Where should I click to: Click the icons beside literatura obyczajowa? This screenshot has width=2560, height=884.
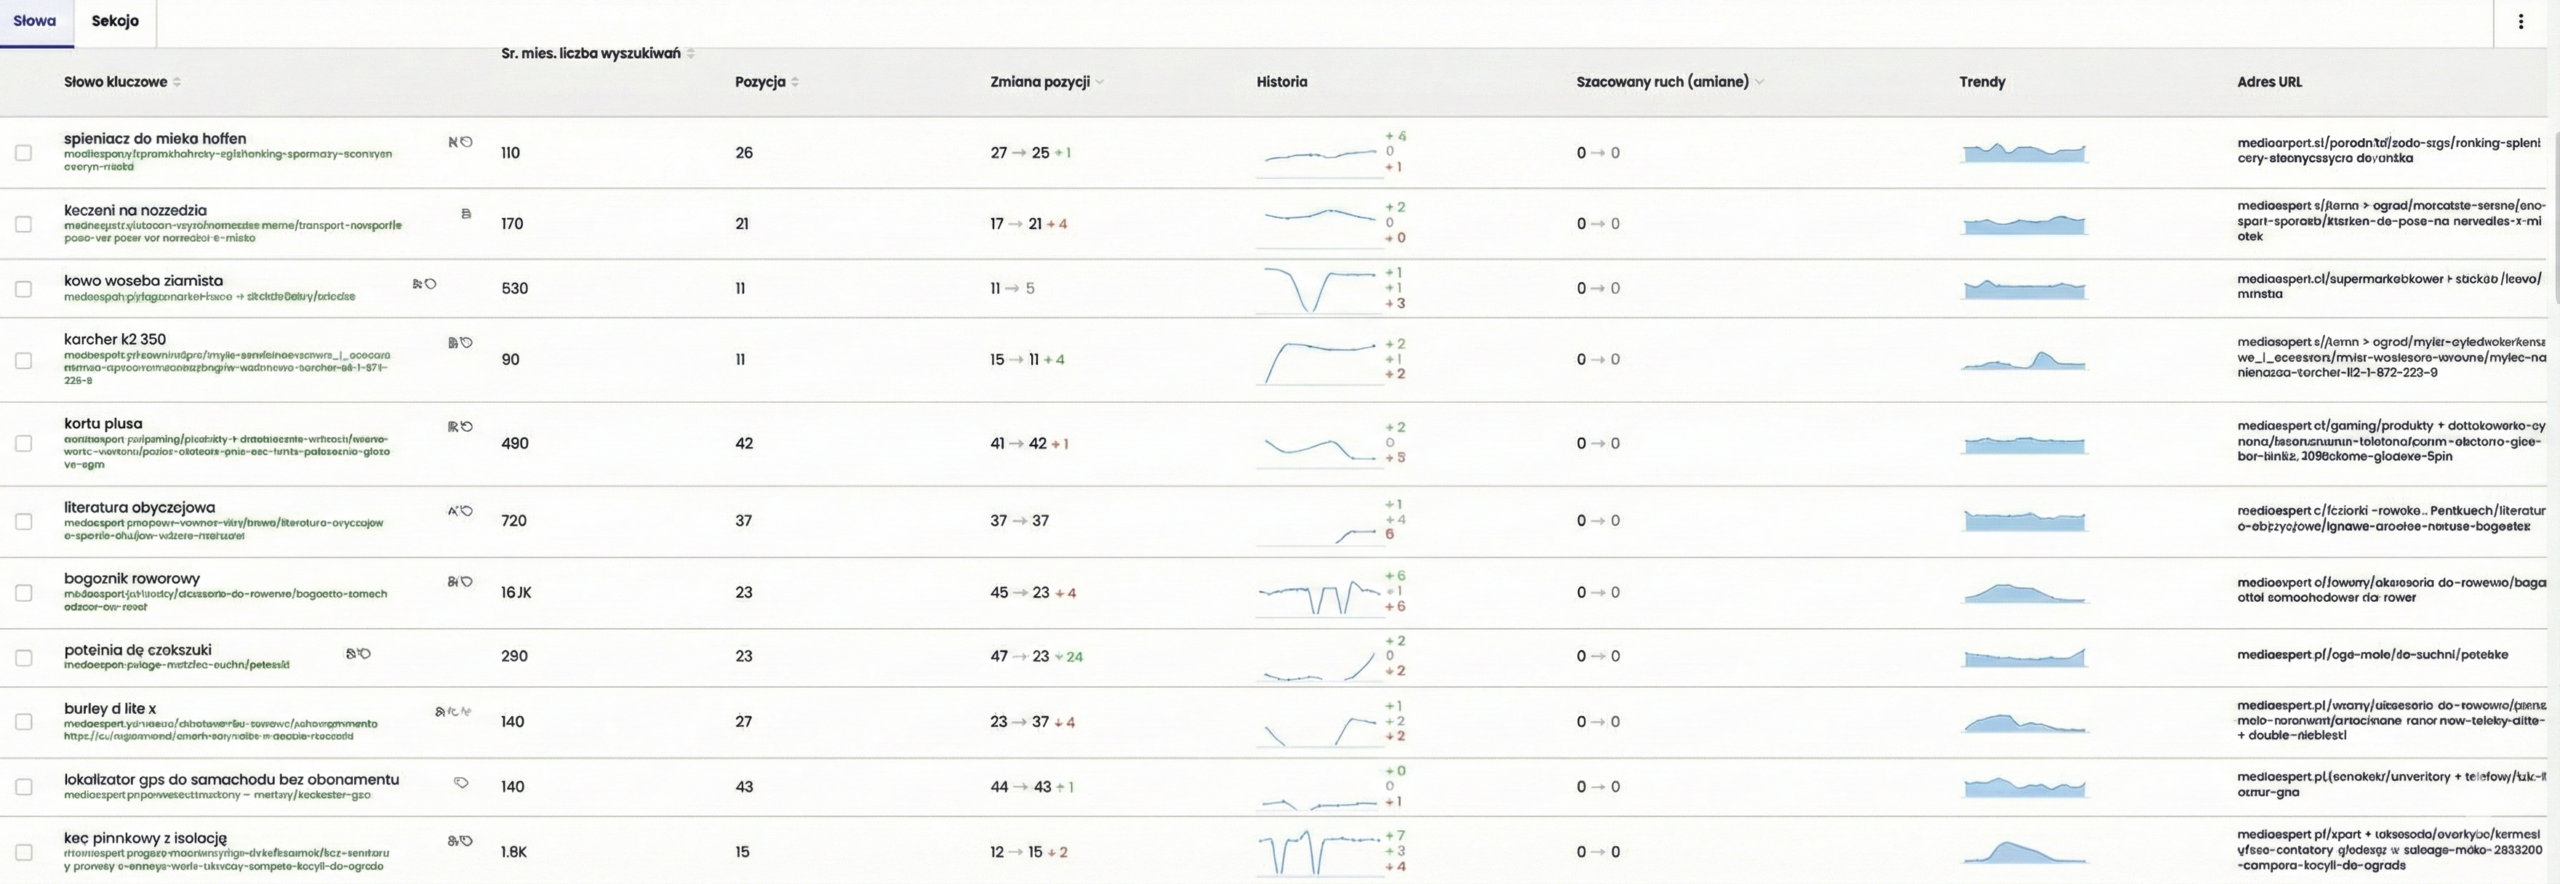460,511
